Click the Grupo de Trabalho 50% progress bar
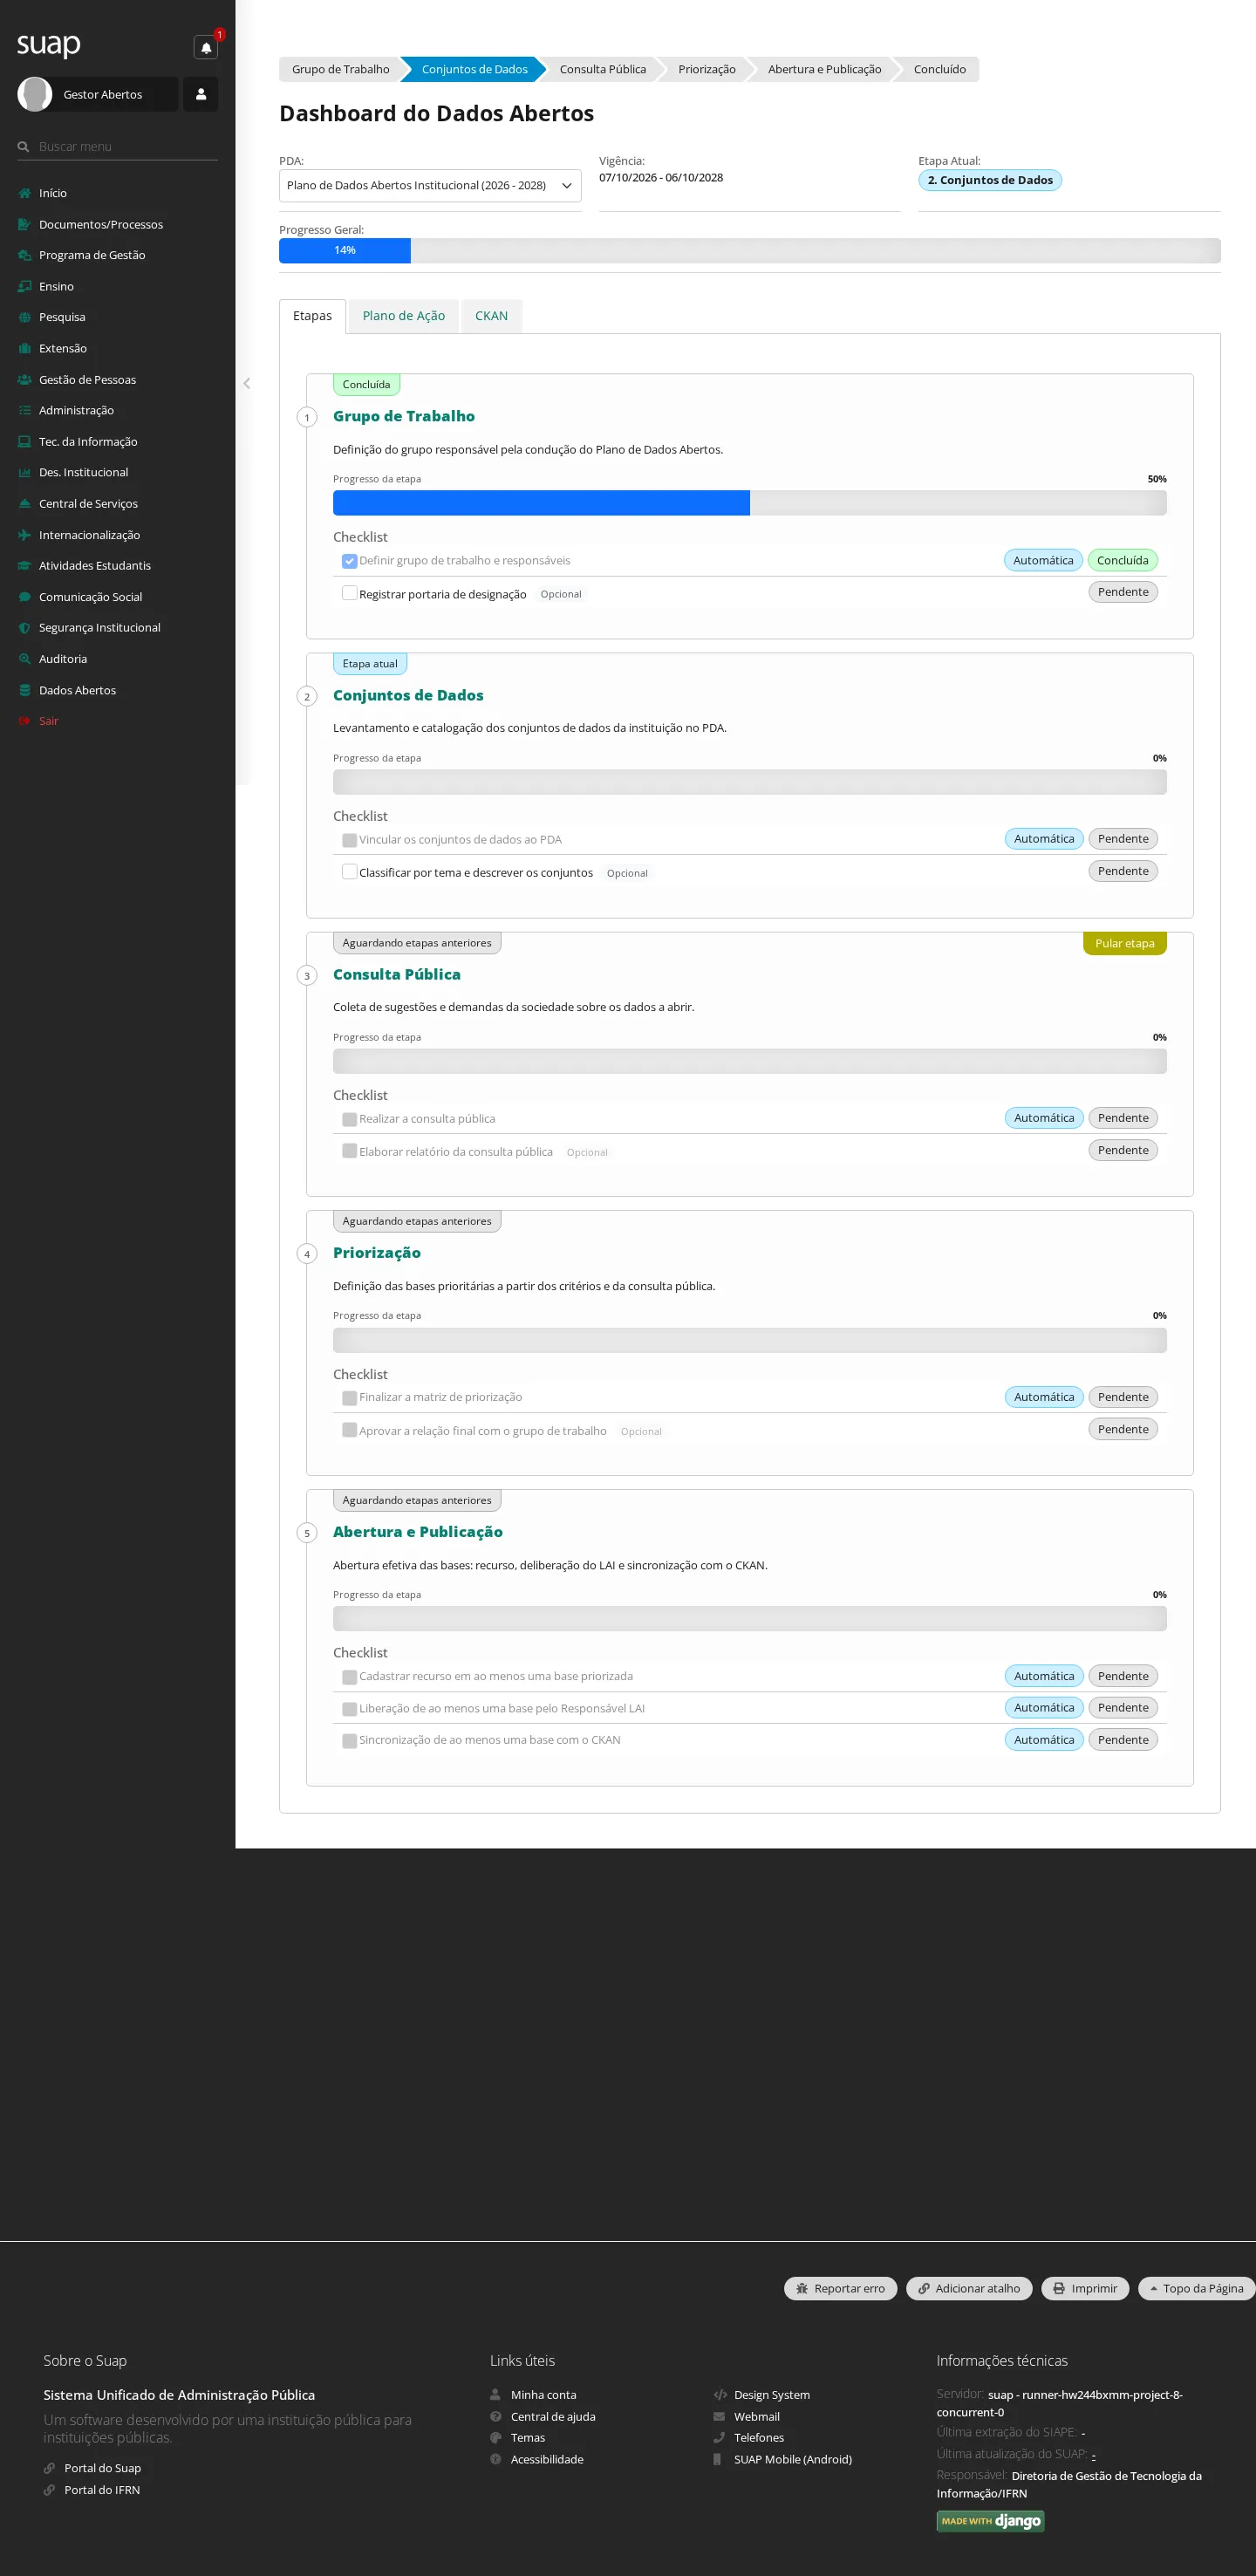The width and height of the screenshot is (1256, 2576). [750, 503]
